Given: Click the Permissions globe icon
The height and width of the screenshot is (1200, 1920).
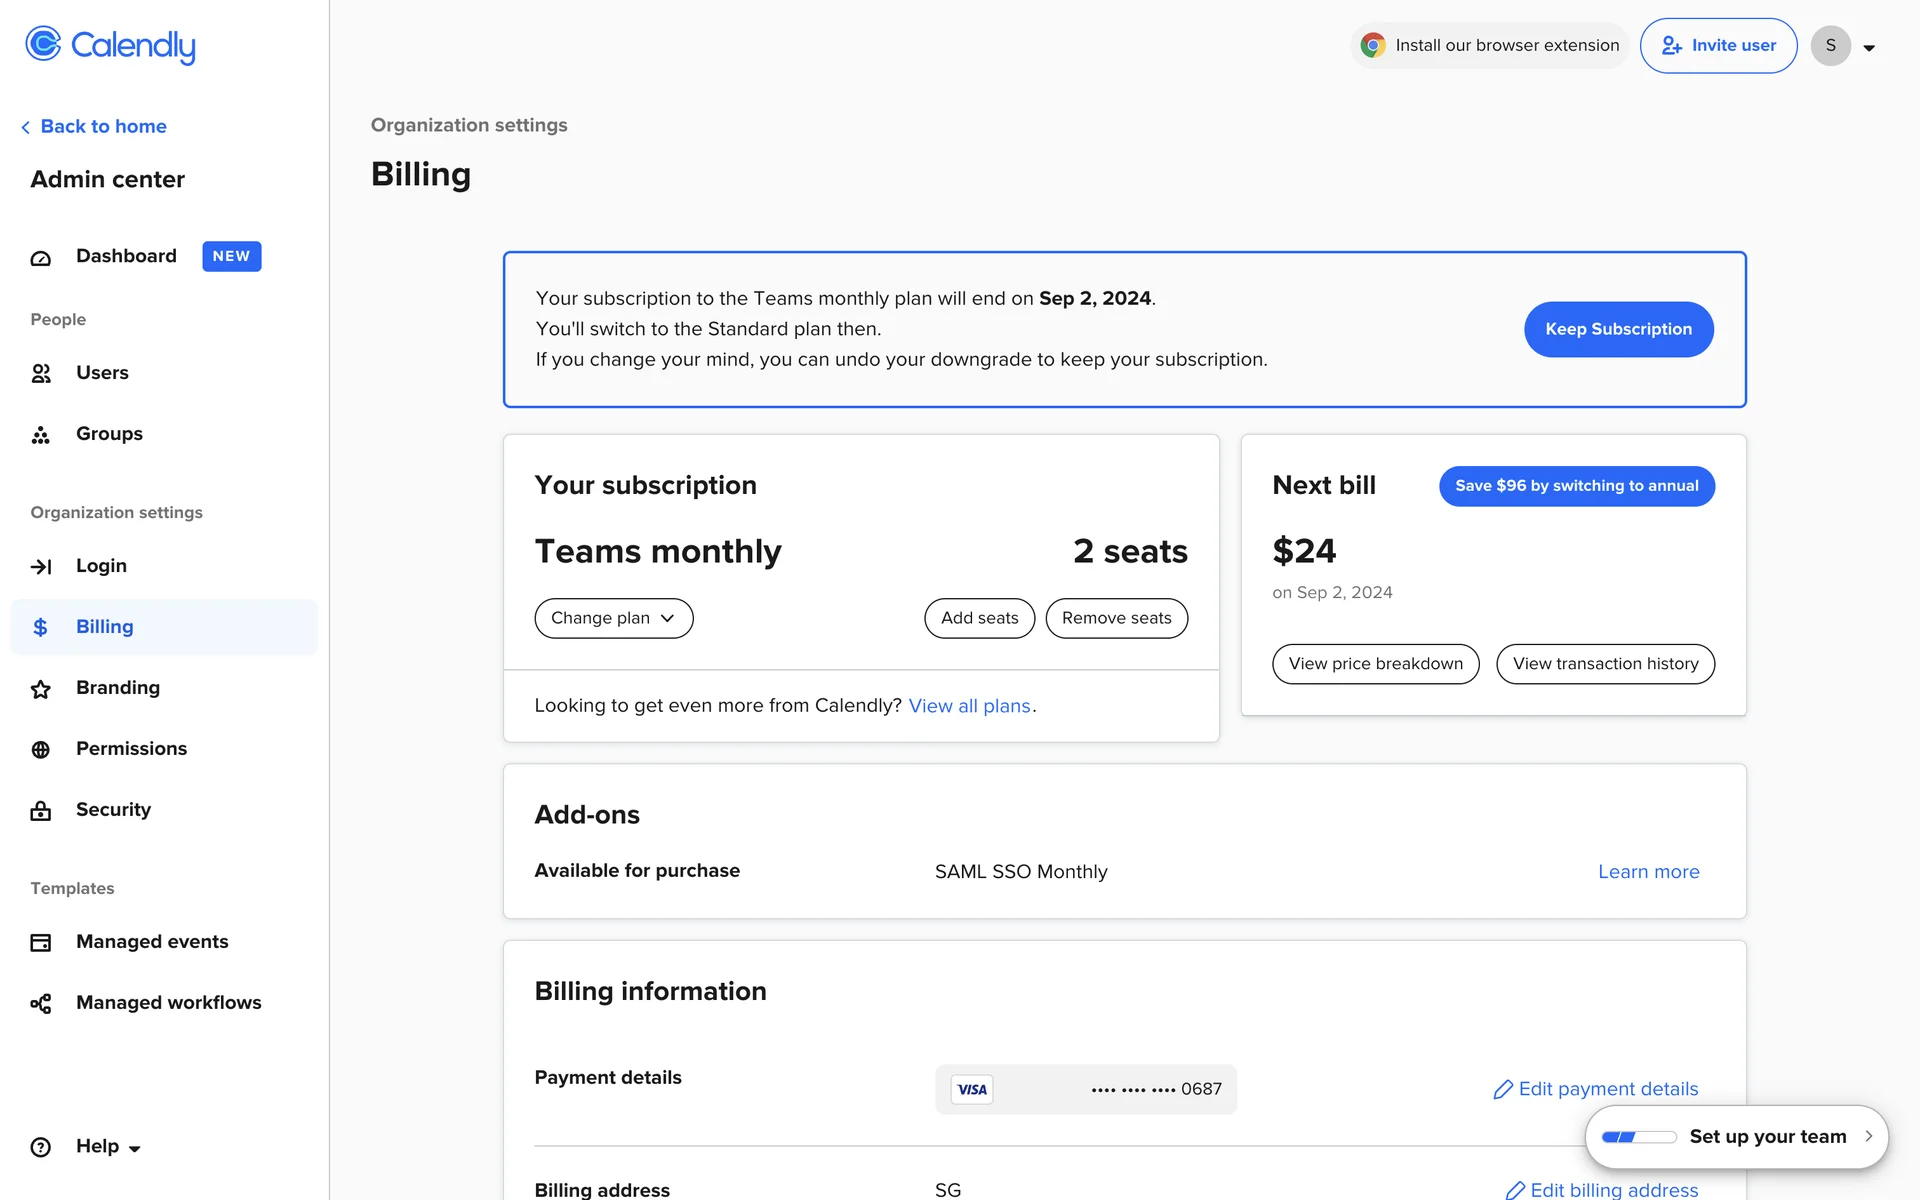Looking at the screenshot, I should pyautogui.click(x=41, y=750).
